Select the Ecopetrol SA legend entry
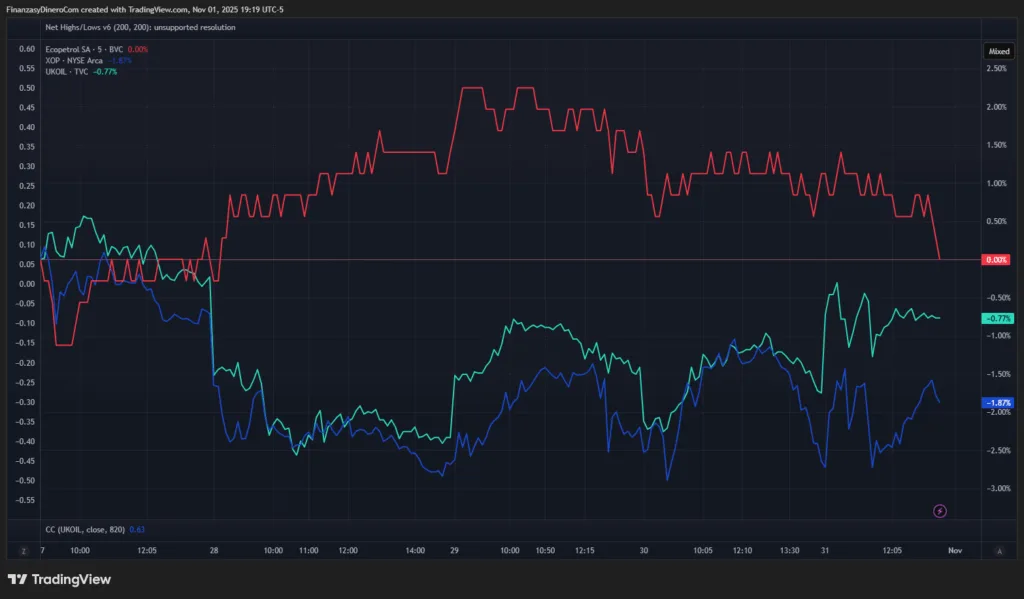Viewport: 1024px width, 599px height. tap(83, 49)
